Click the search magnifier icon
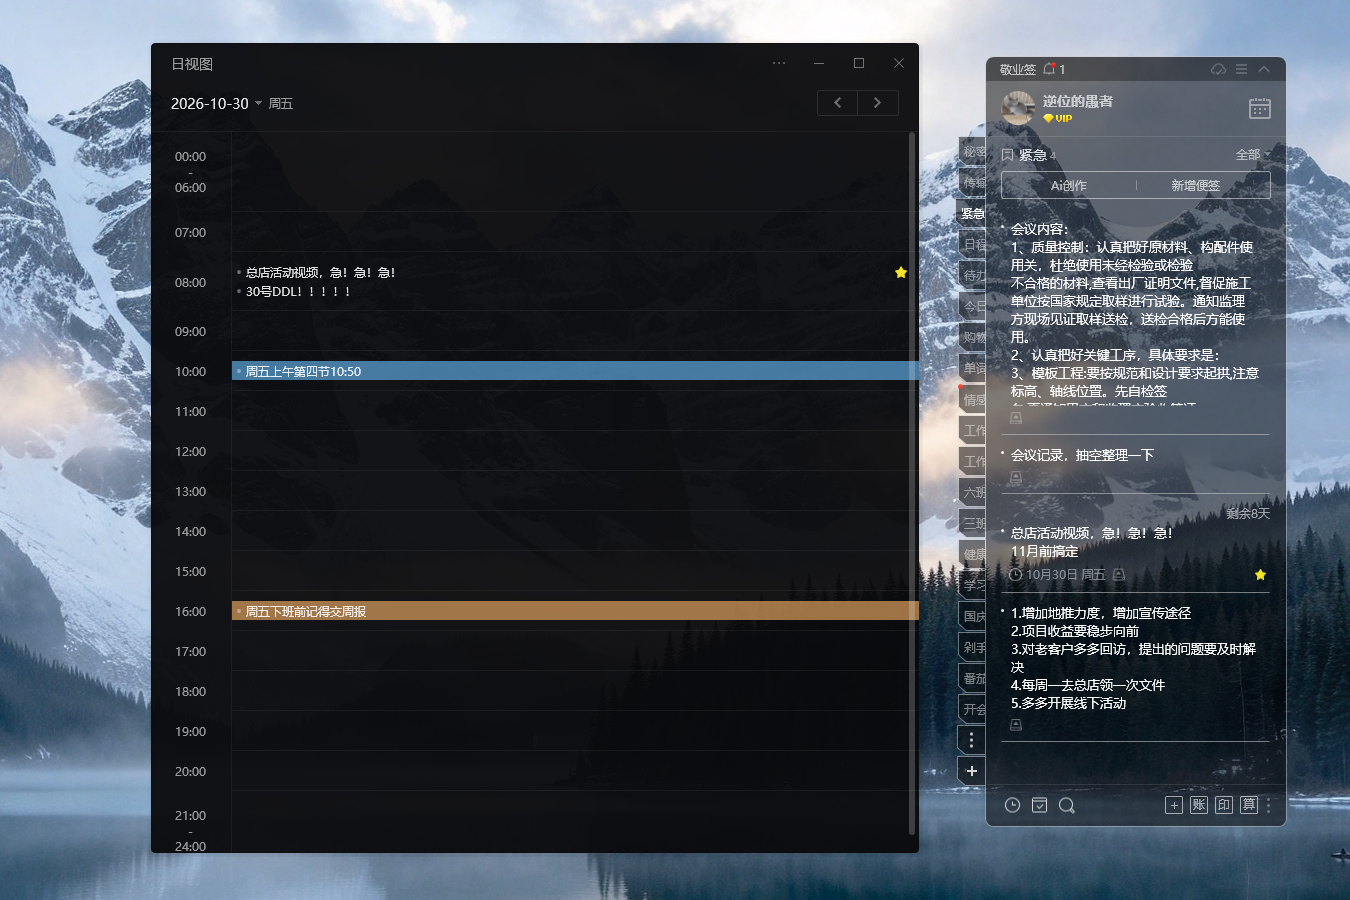 tap(1066, 805)
